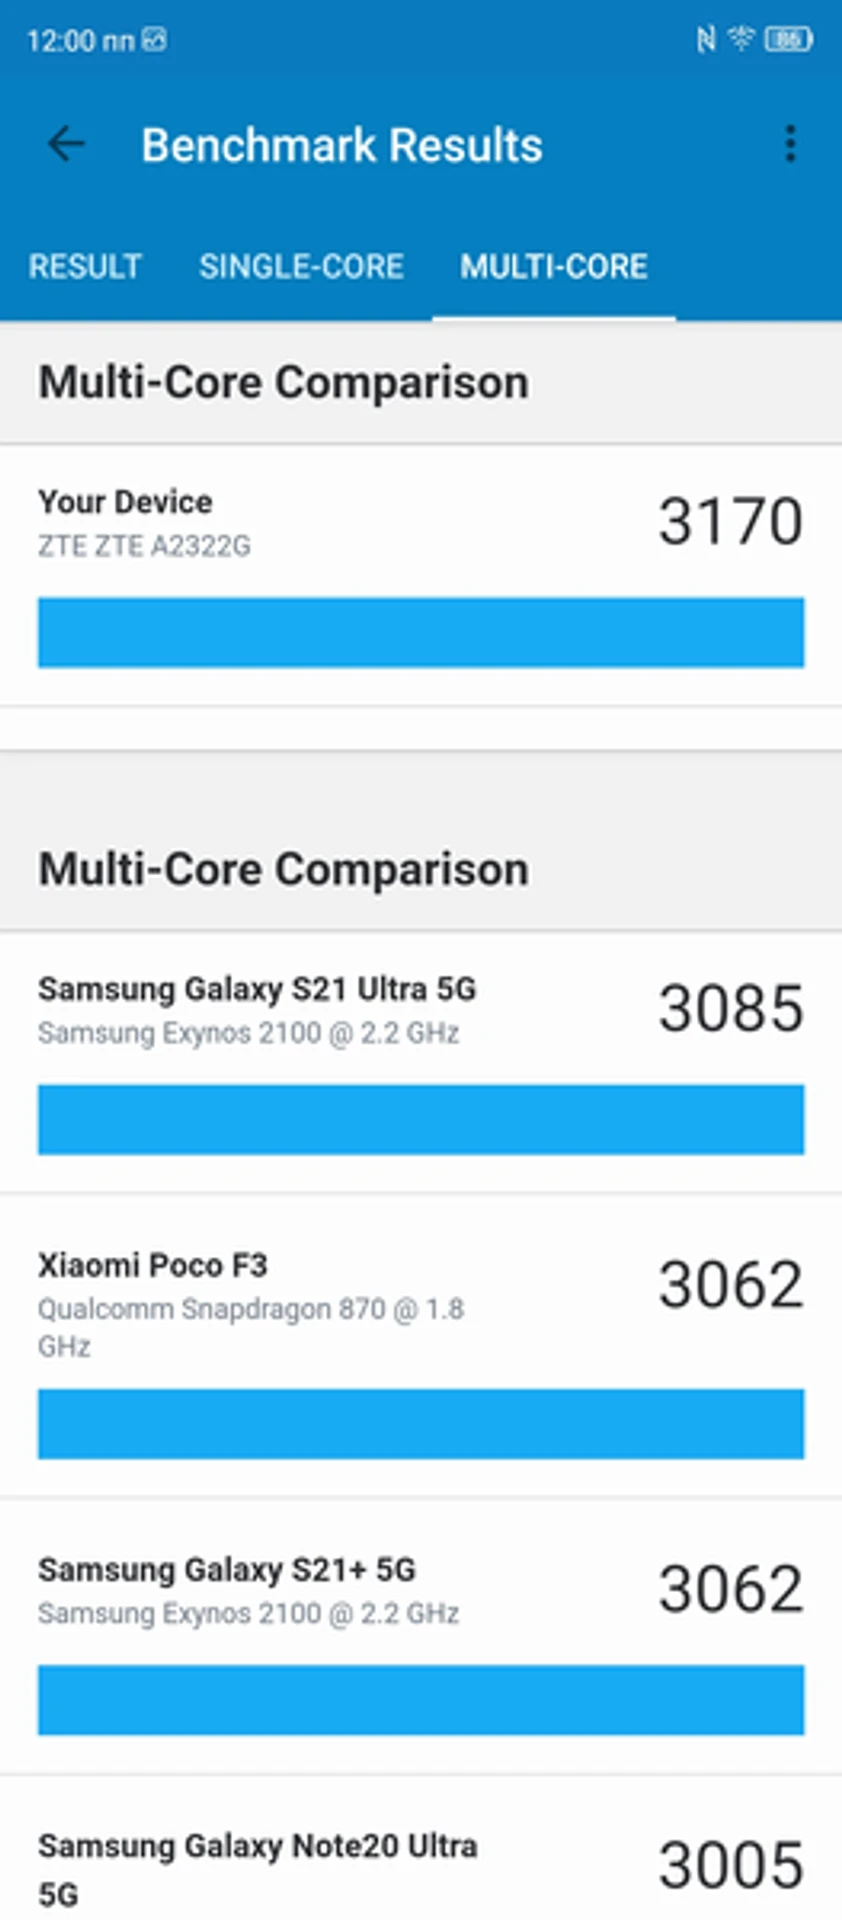
Task: Tap the ZTE A2322G device bar
Action: (x=421, y=632)
